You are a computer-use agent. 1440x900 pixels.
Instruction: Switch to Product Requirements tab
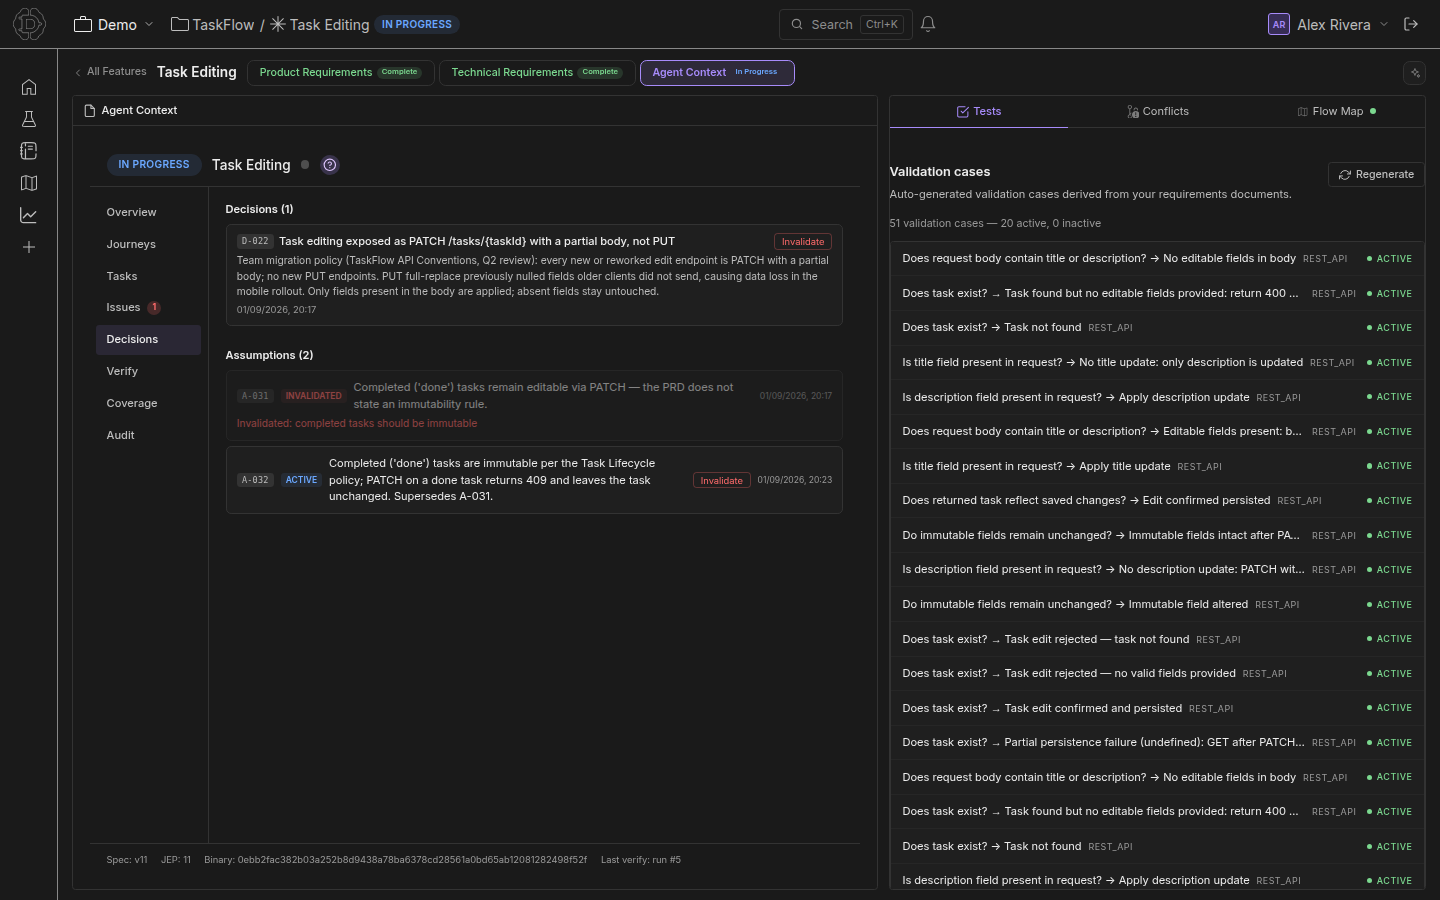(340, 72)
